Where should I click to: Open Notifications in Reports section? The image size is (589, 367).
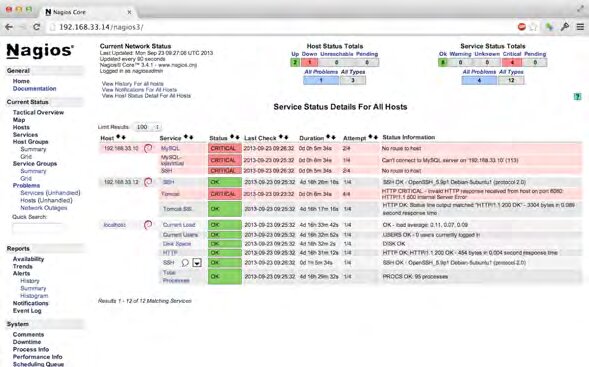point(31,303)
